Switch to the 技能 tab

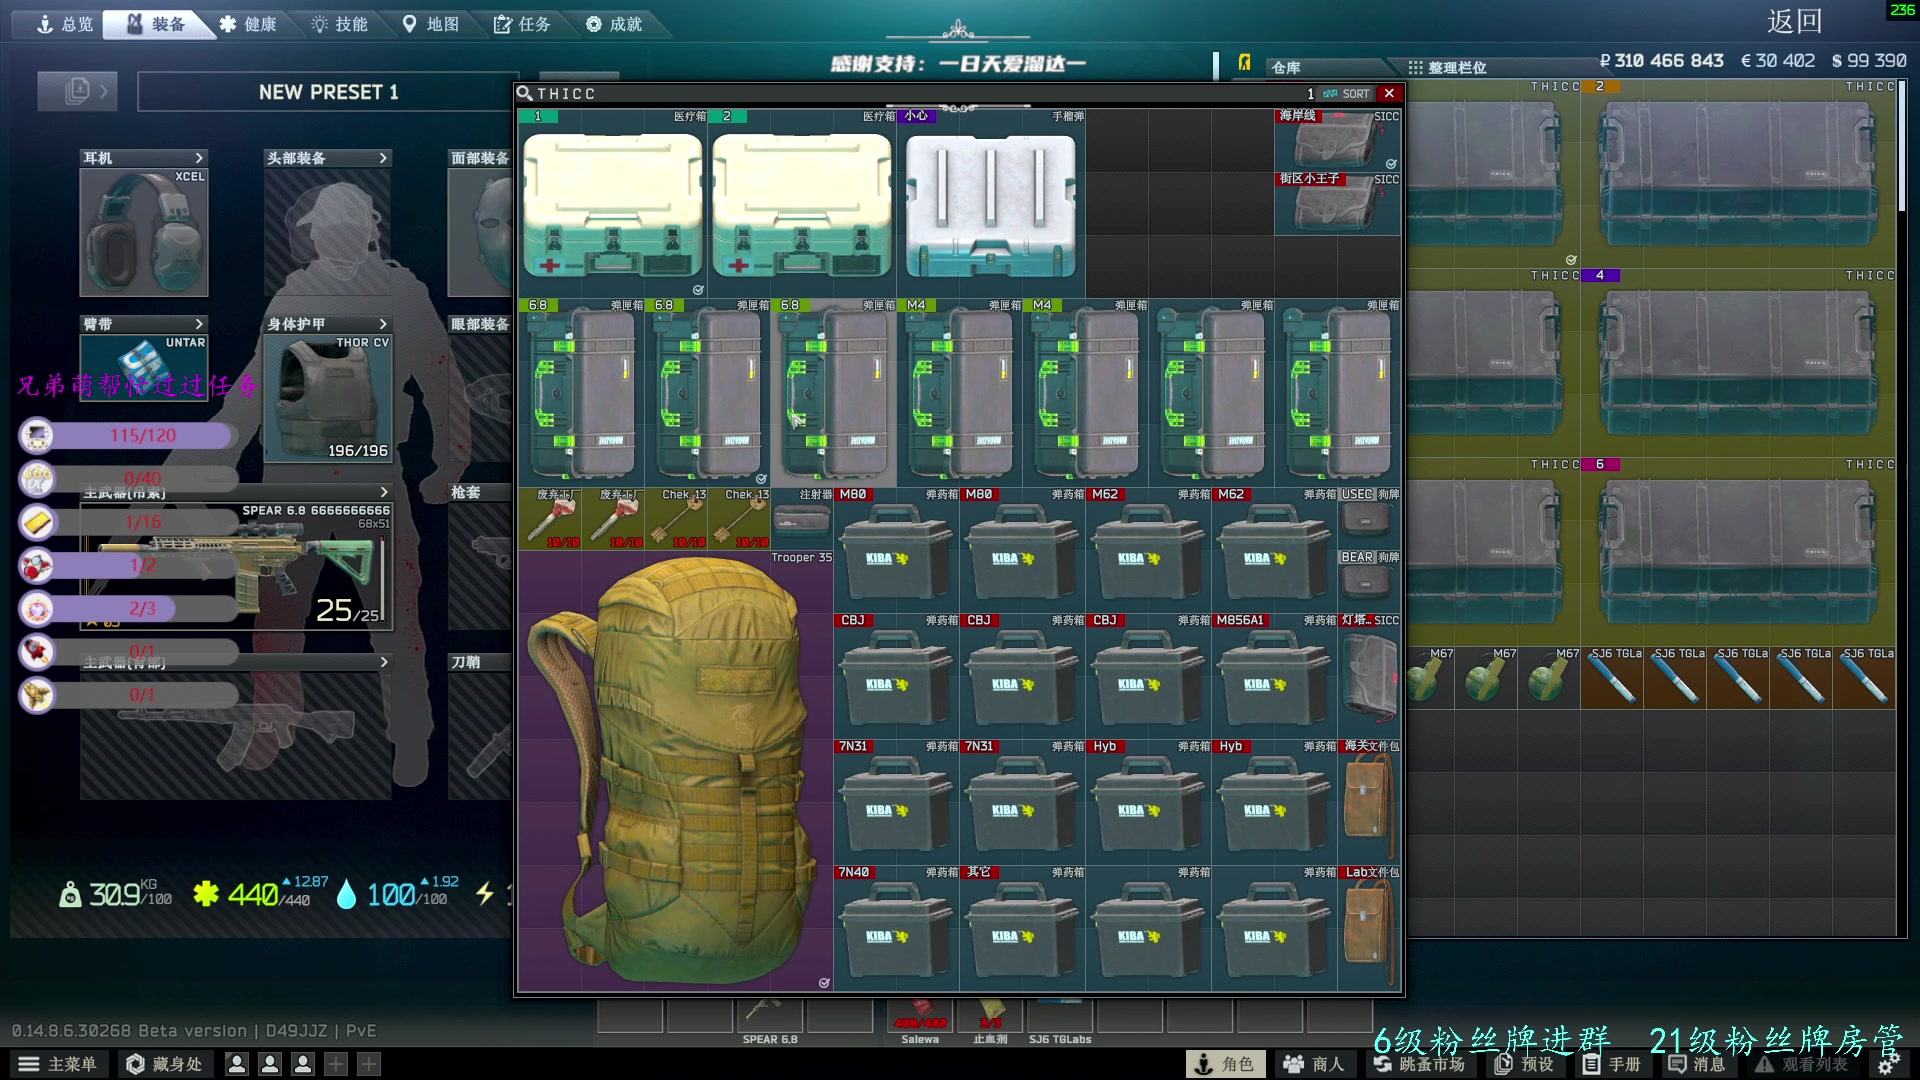coord(340,24)
